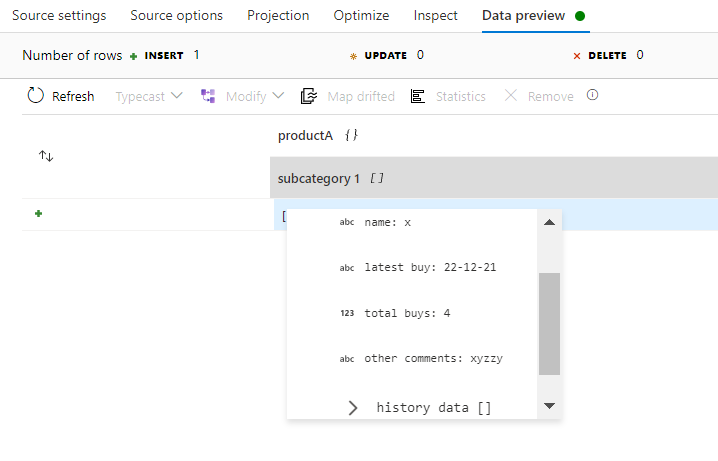Viewport: 718px width, 461px height.
Task: Click the popup scrollbar down arrow
Action: pyautogui.click(x=549, y=406)
